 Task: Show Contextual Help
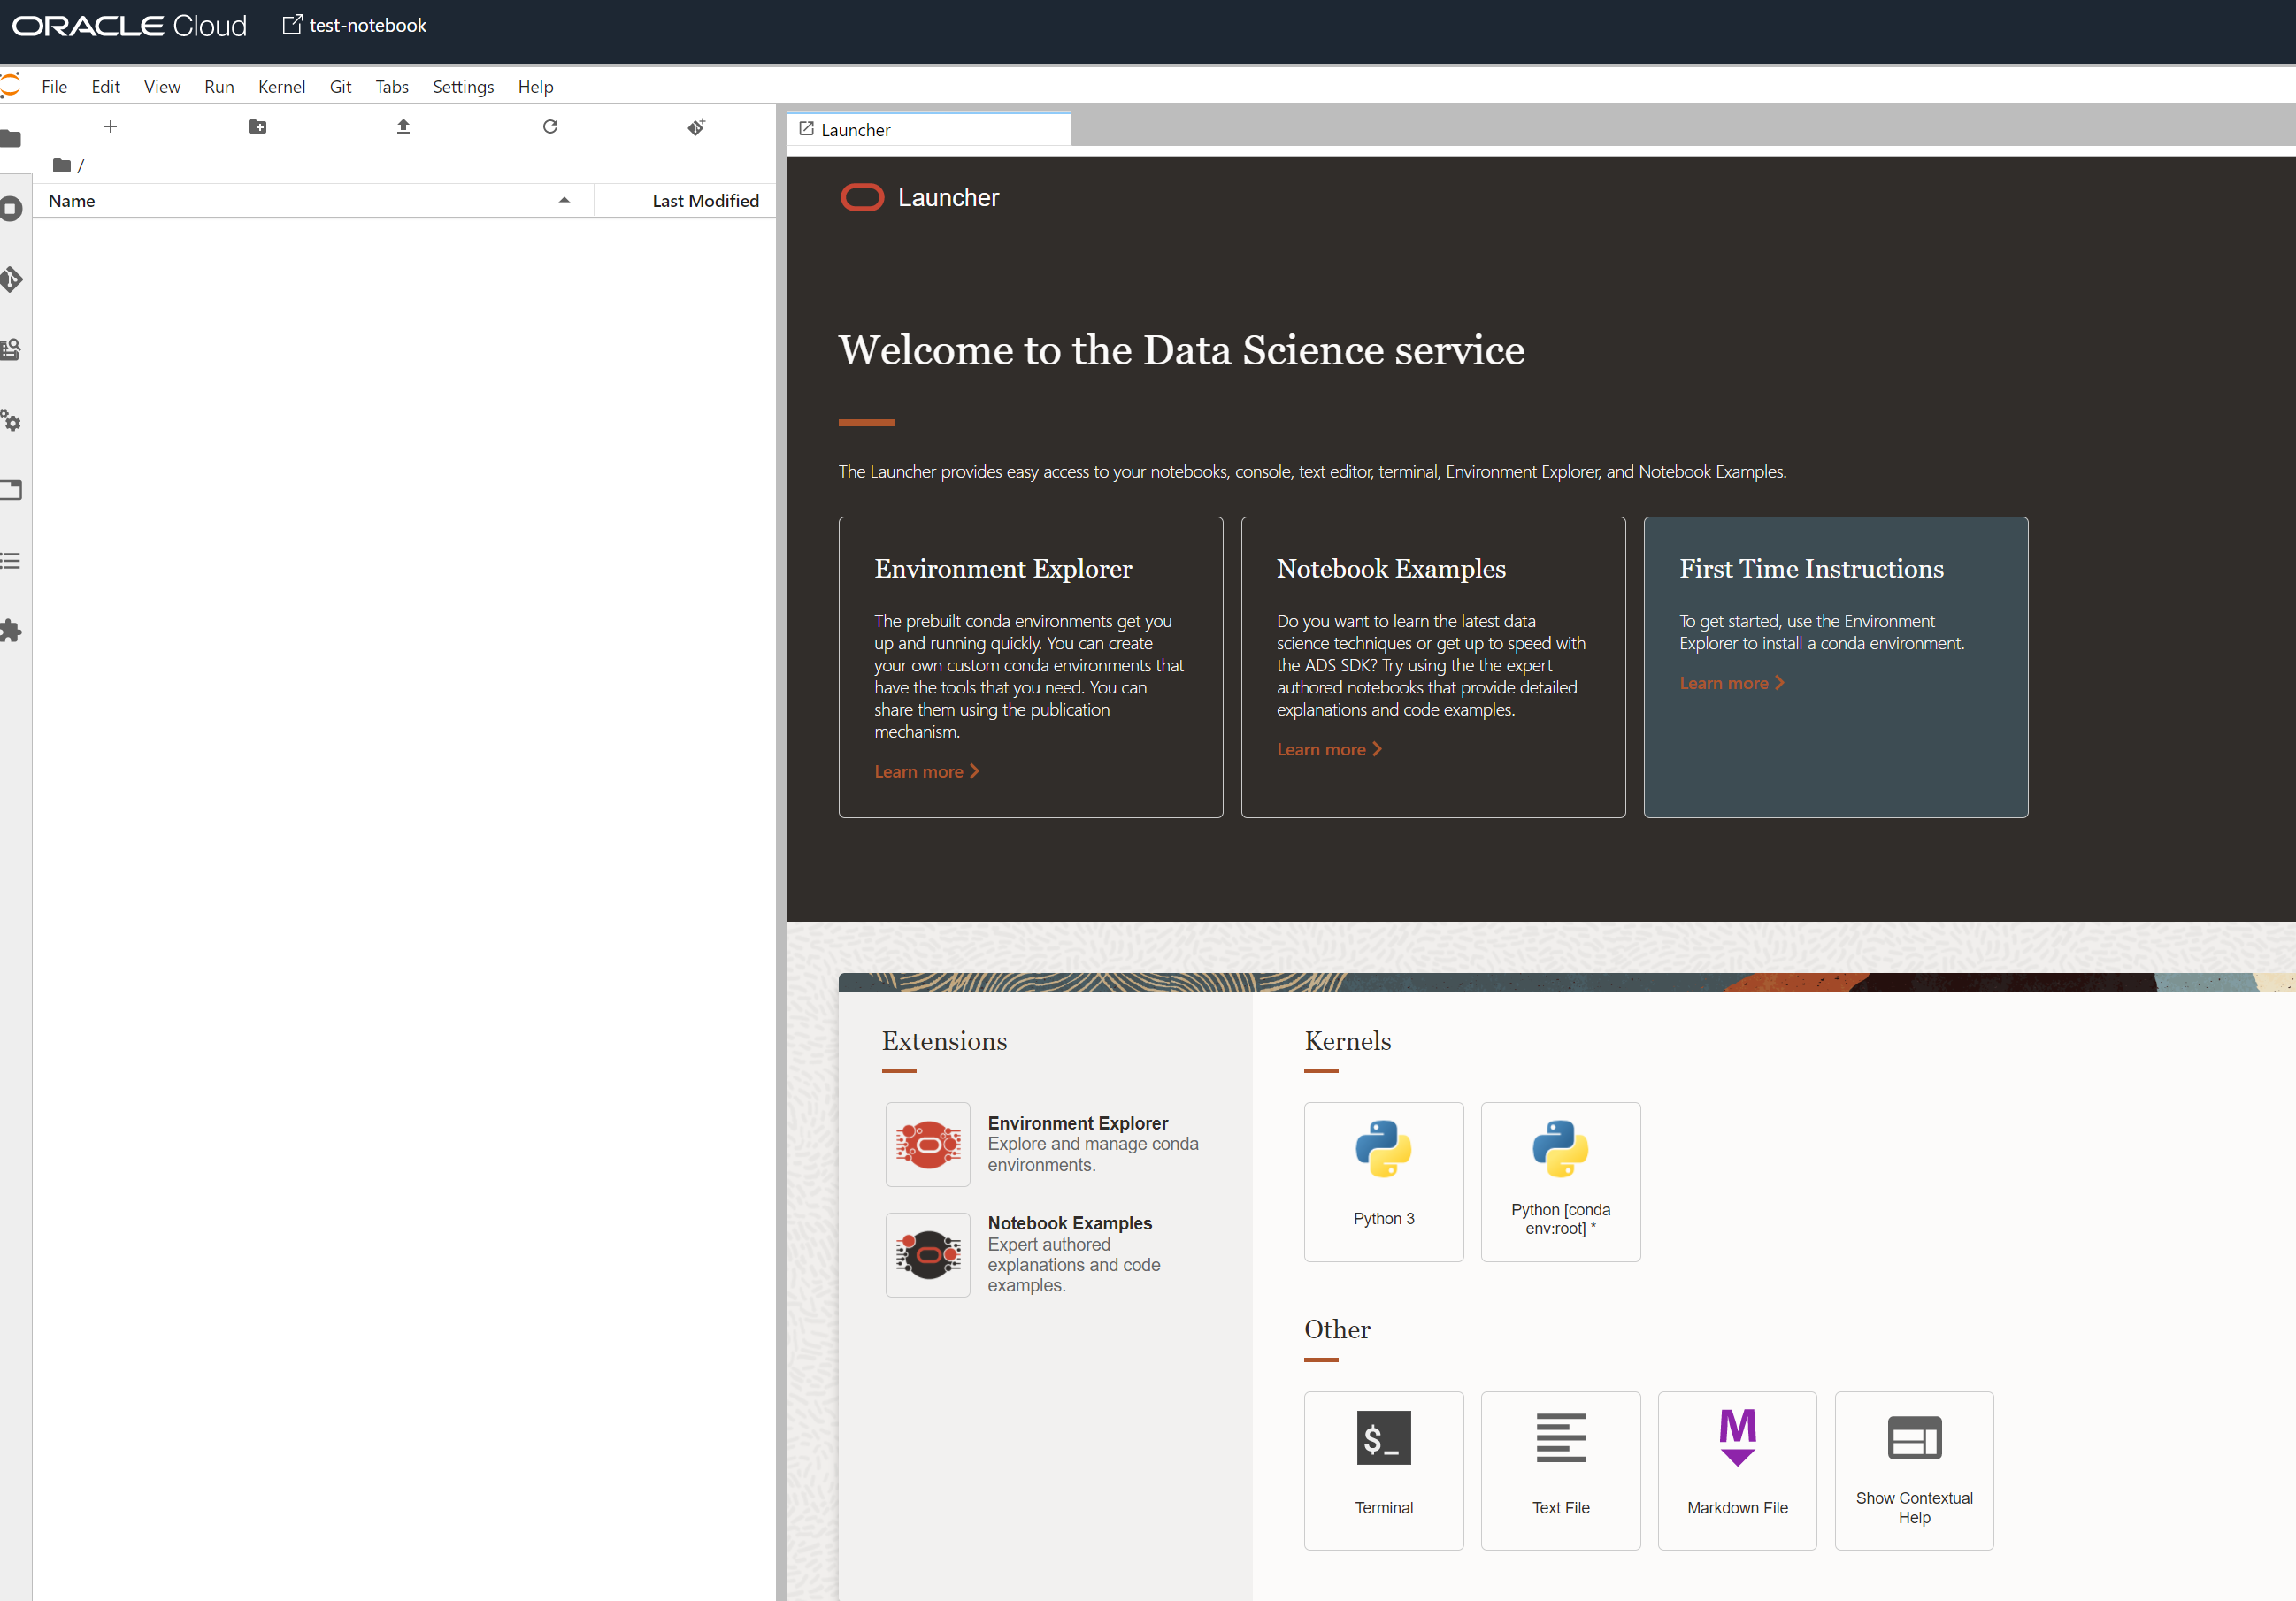(1914, 1471)
